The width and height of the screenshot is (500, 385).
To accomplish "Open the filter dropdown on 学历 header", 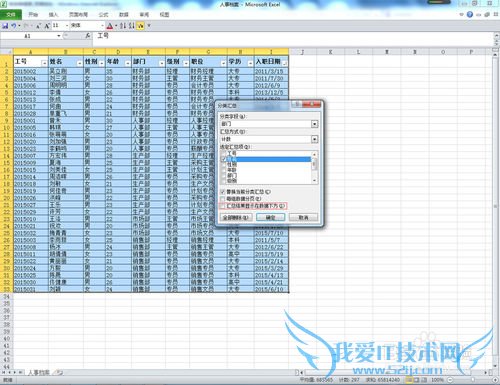I will pos(250,63).
